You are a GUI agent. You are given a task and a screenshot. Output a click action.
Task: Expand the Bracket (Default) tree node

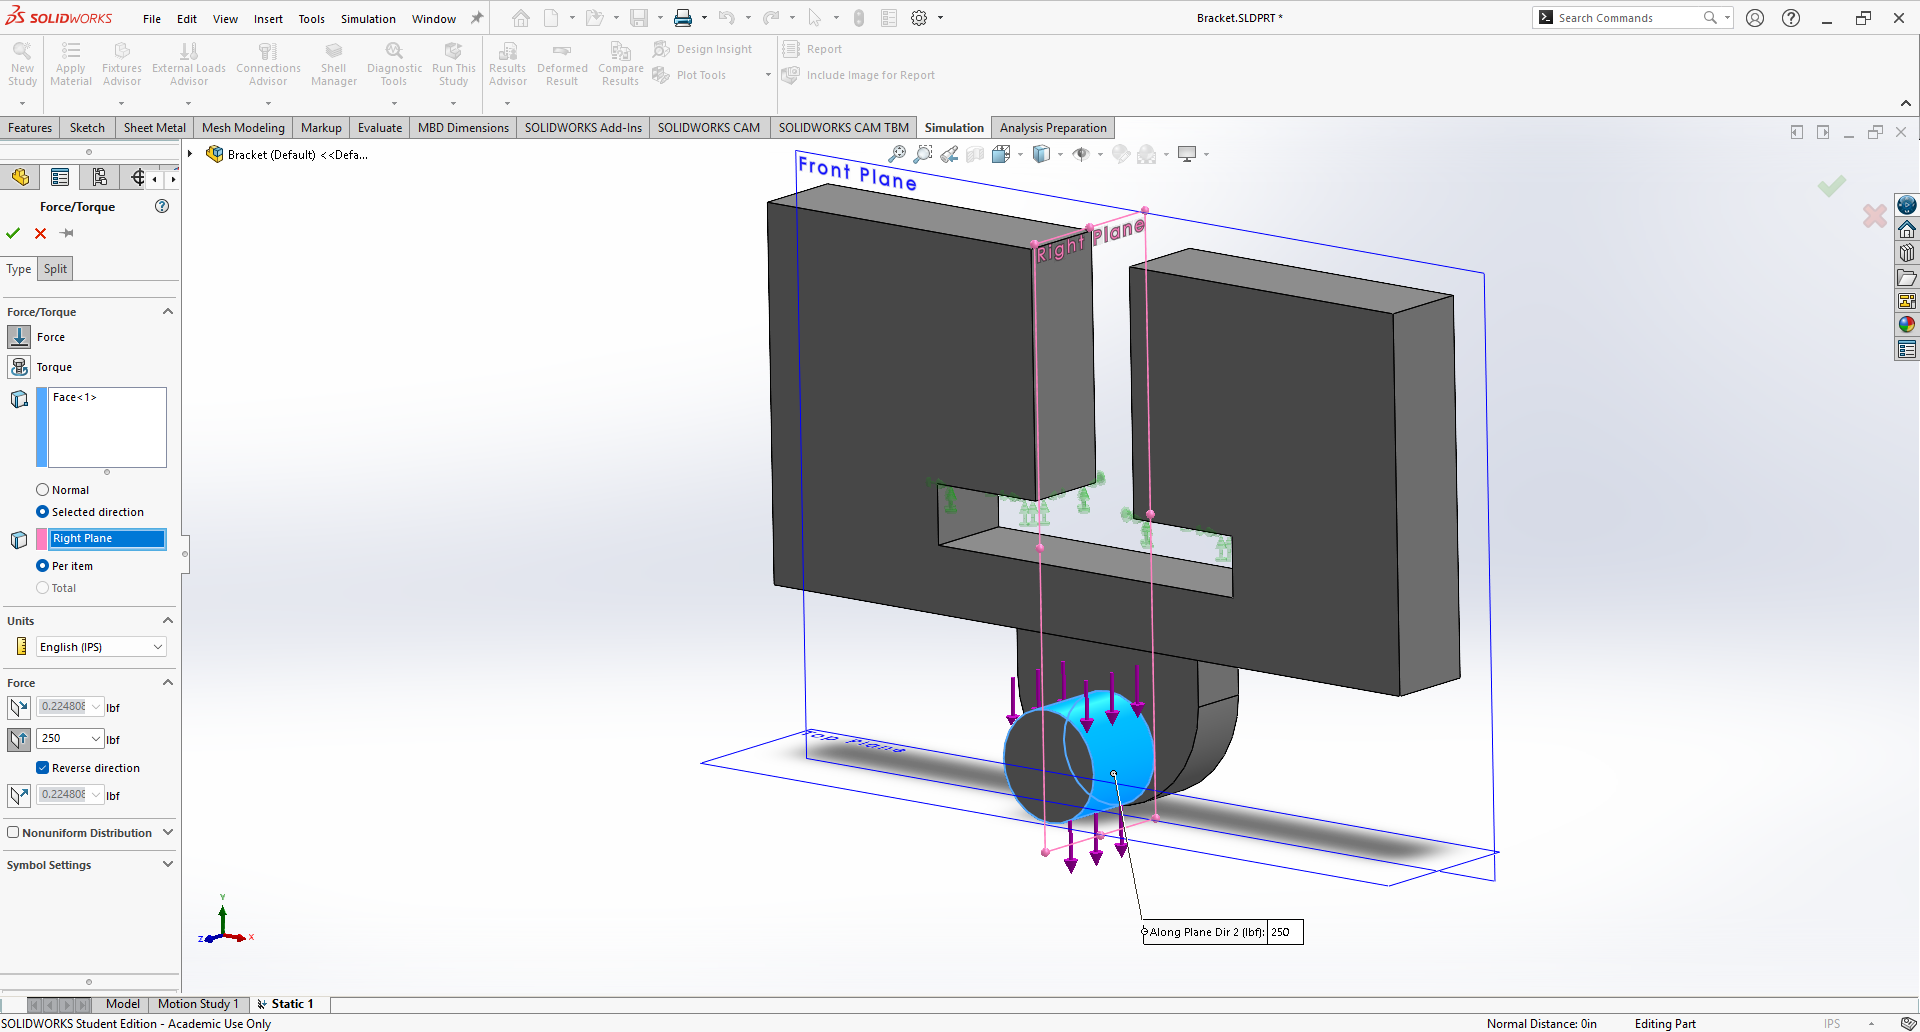click(190, 154)
